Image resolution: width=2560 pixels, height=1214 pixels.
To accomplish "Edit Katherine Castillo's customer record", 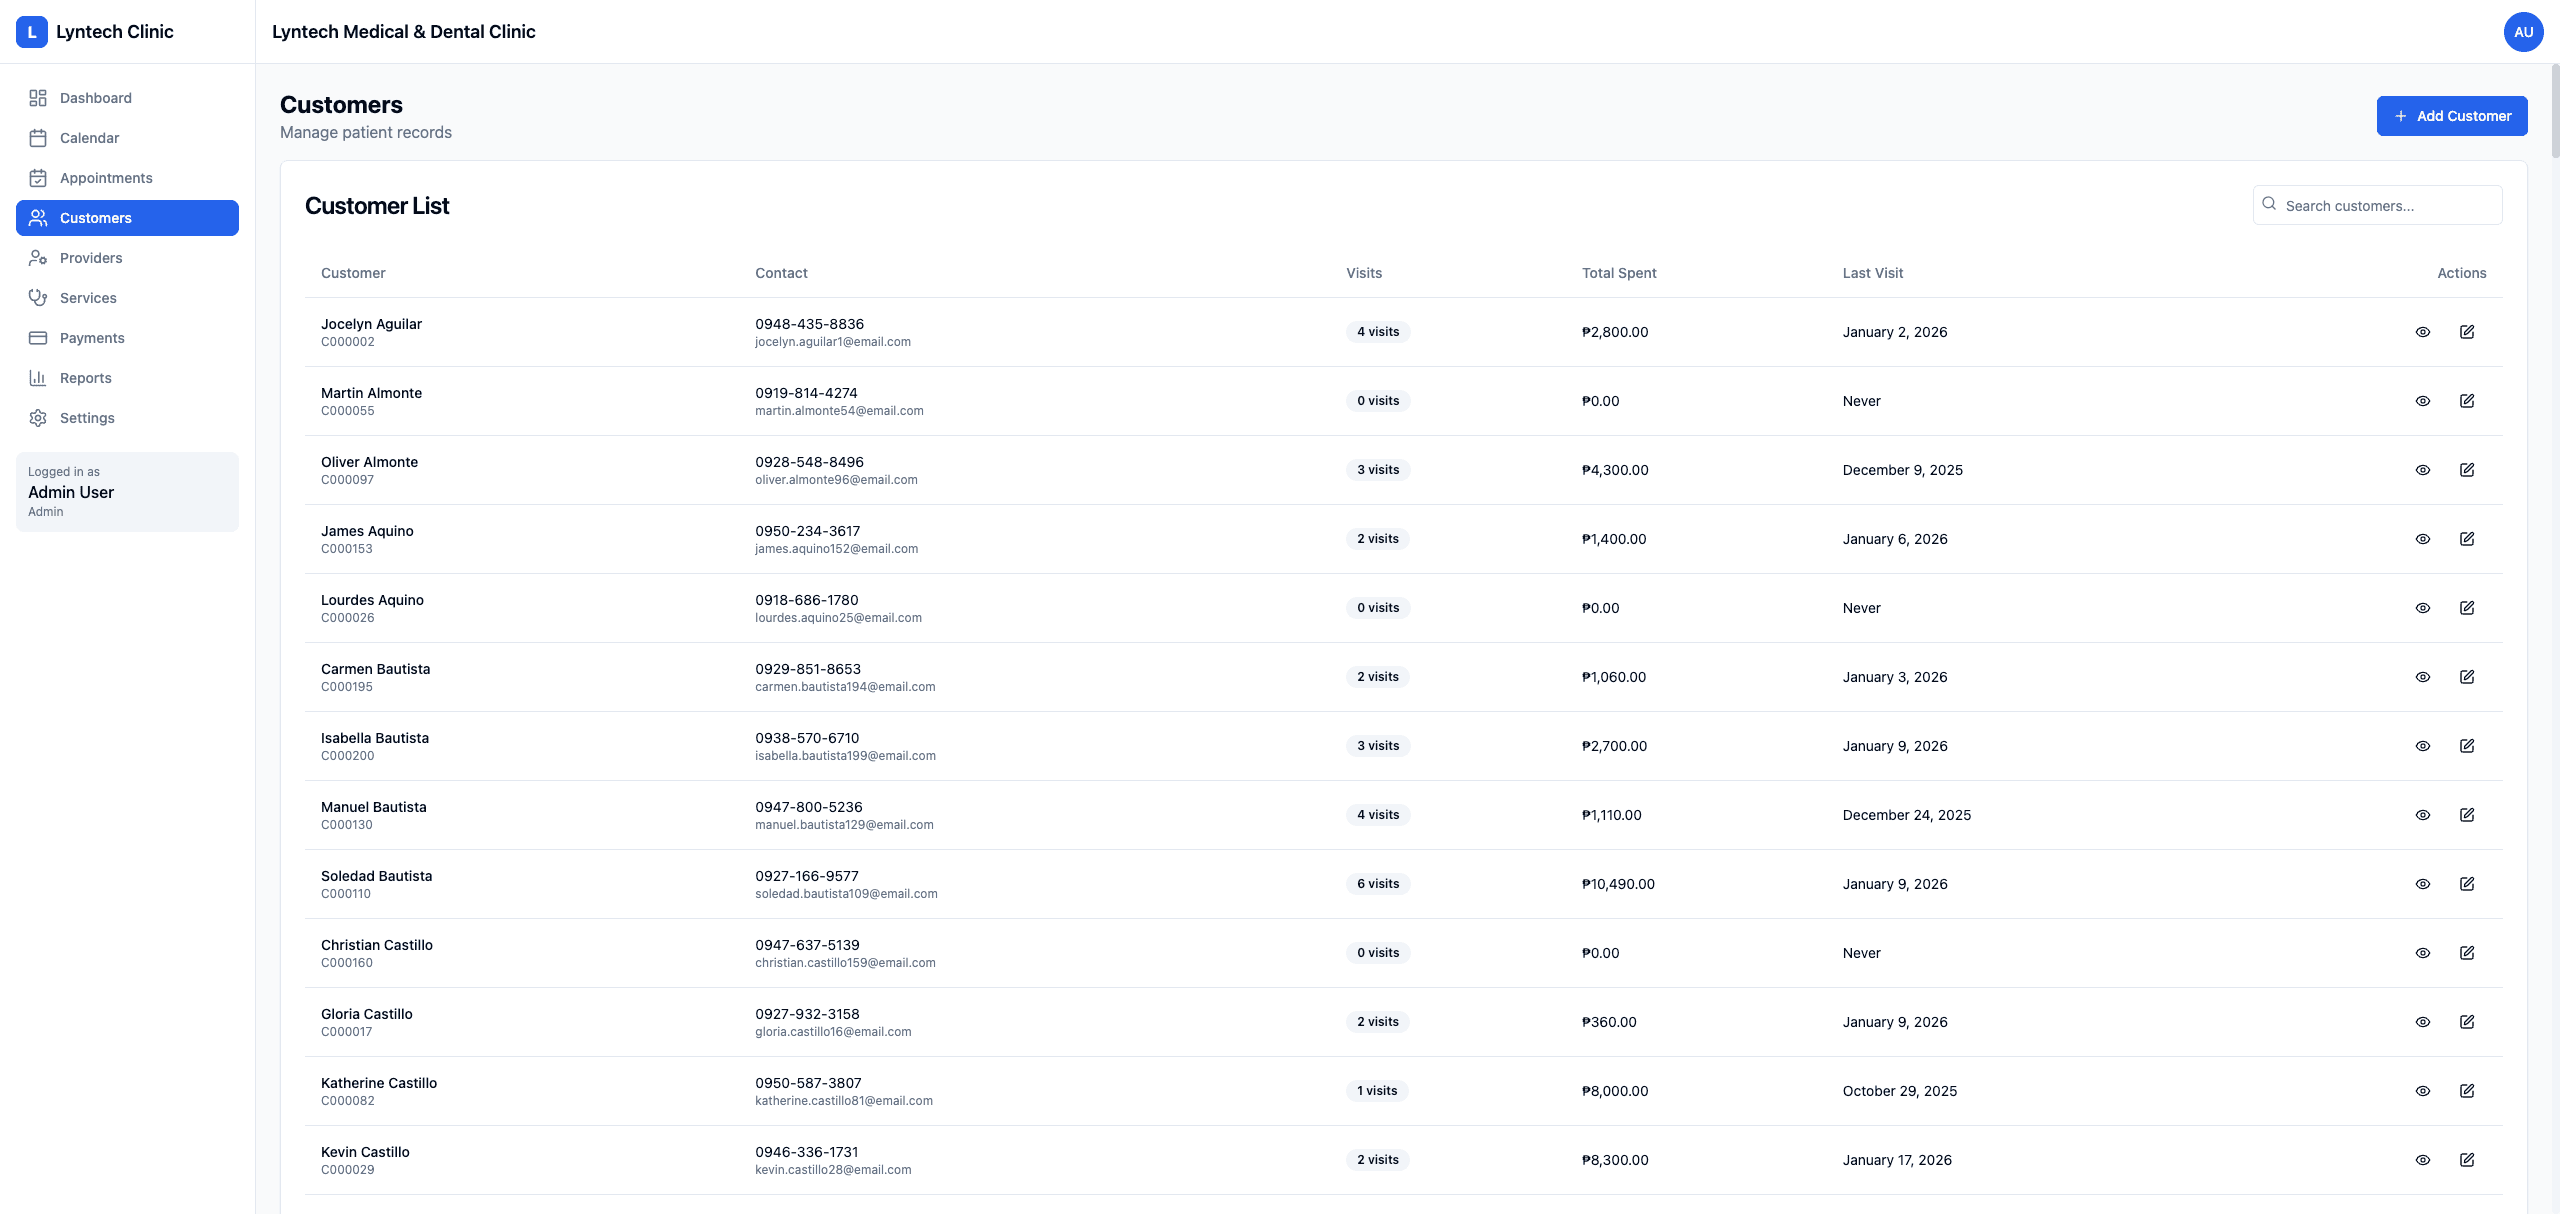I will click(x=2467, y=1091).
